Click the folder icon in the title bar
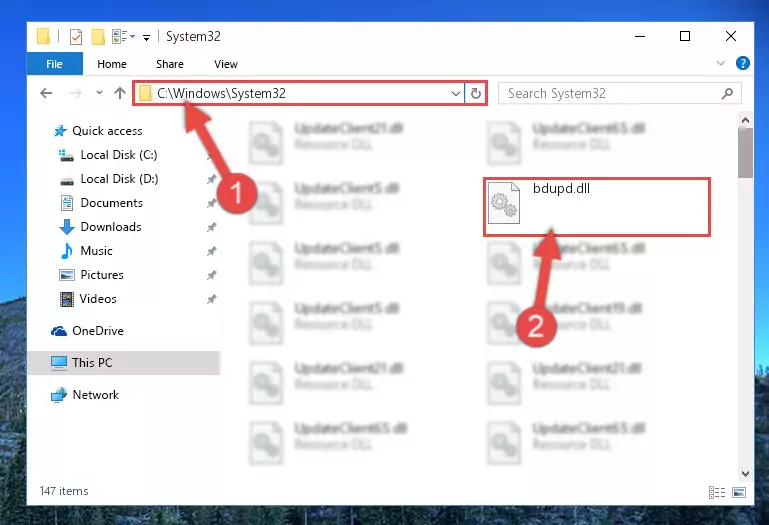This screenshot has width=769, height=525. pos(43,36)
